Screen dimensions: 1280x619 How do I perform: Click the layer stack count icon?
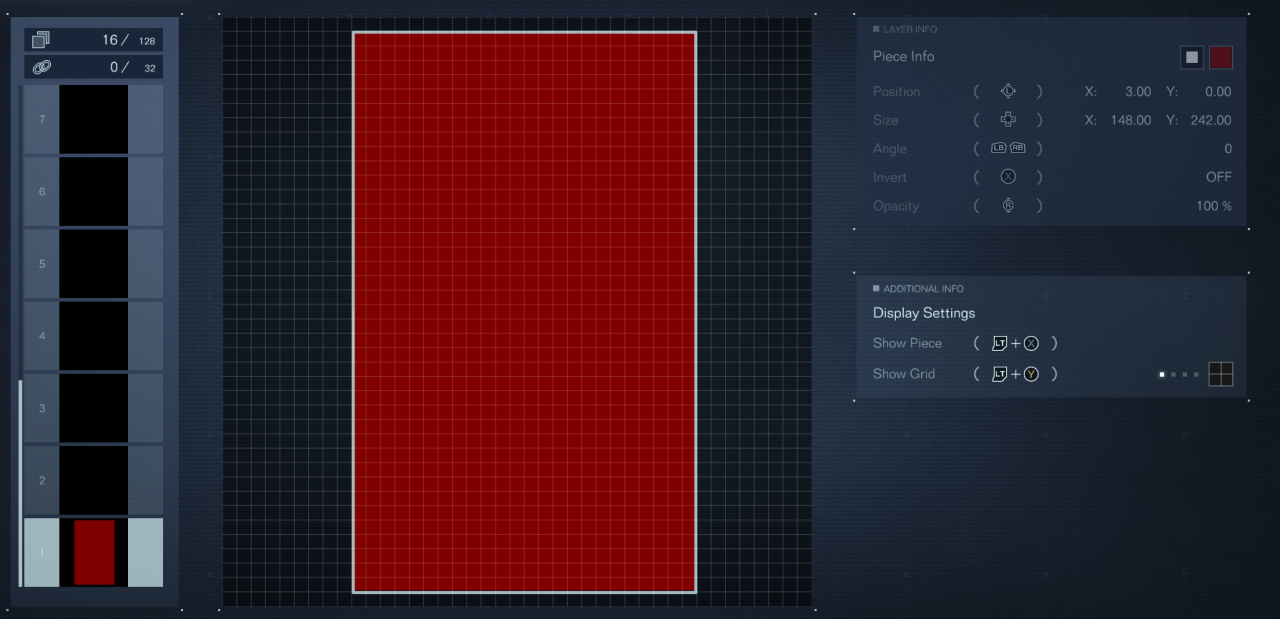coord(41,40)
